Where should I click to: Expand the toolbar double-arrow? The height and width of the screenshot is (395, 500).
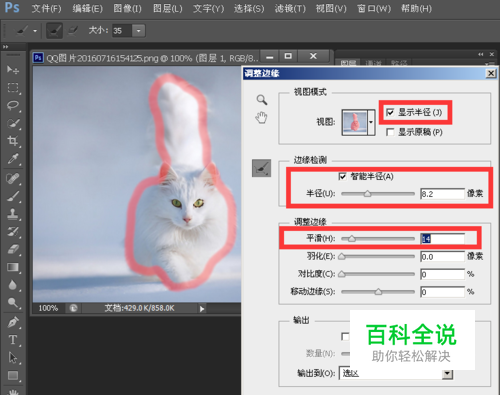tap(5, 47)
